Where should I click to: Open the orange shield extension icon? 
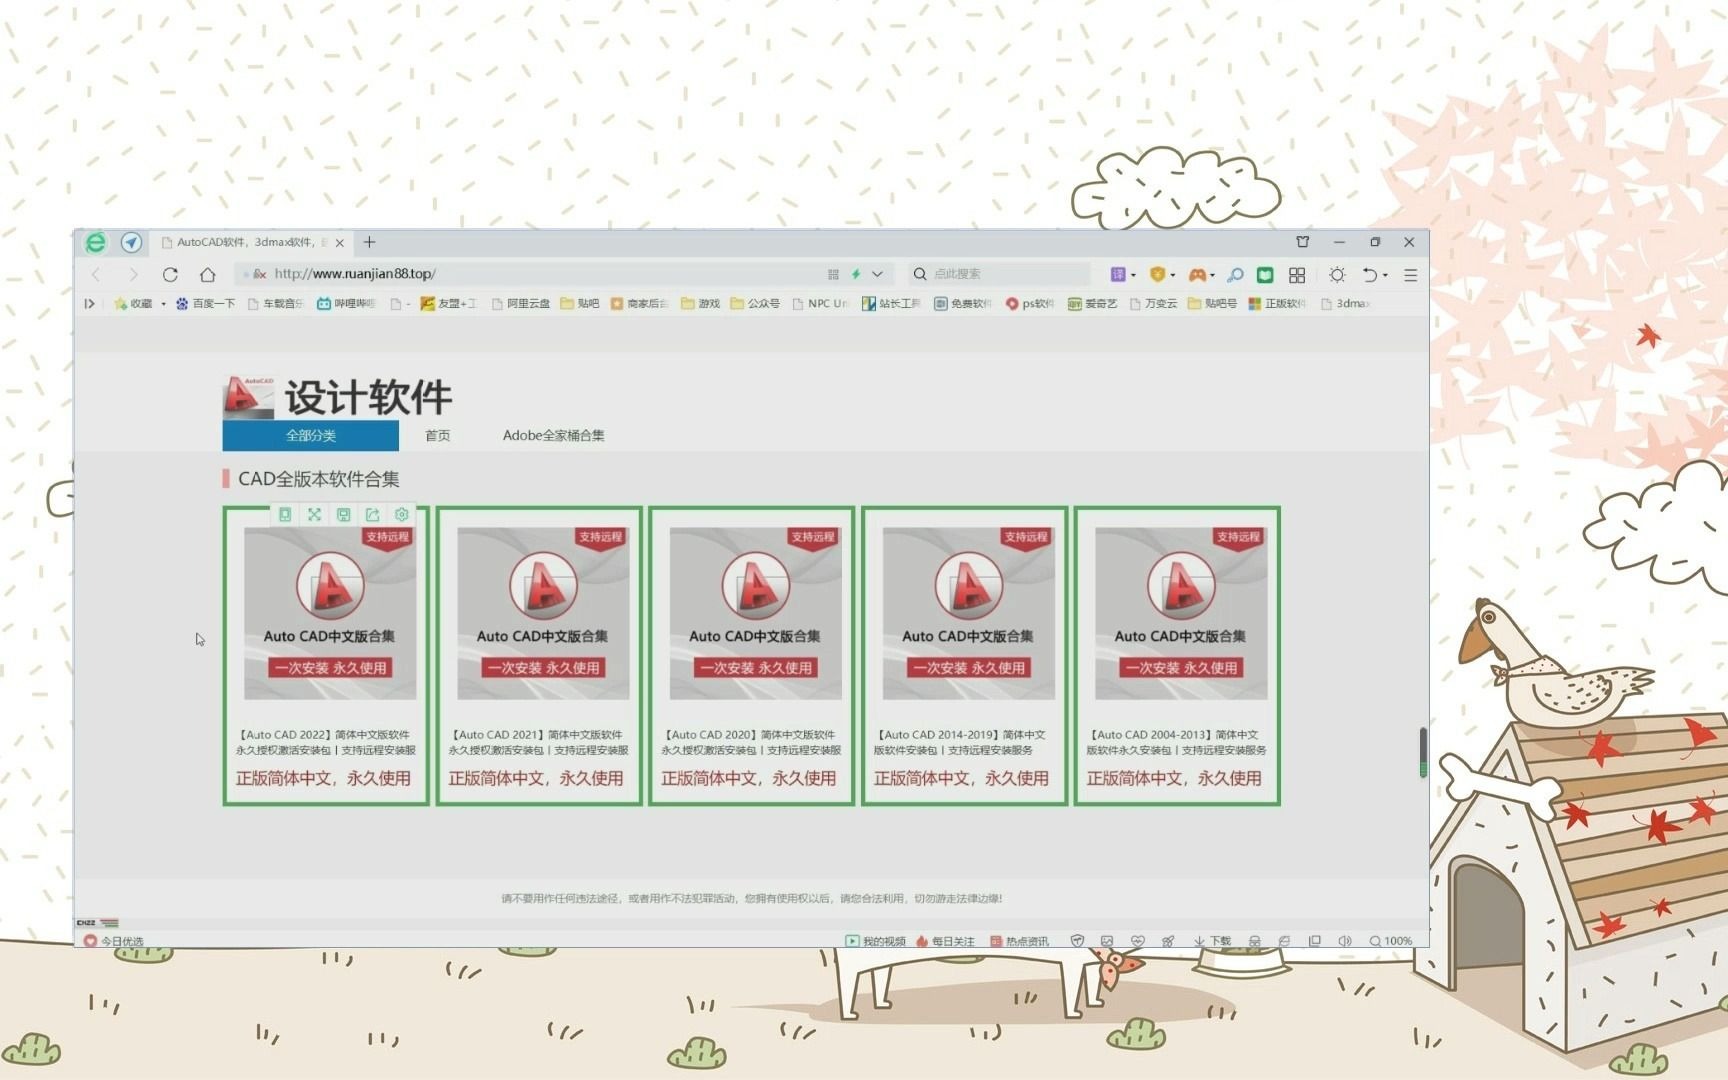point(1157,274)
